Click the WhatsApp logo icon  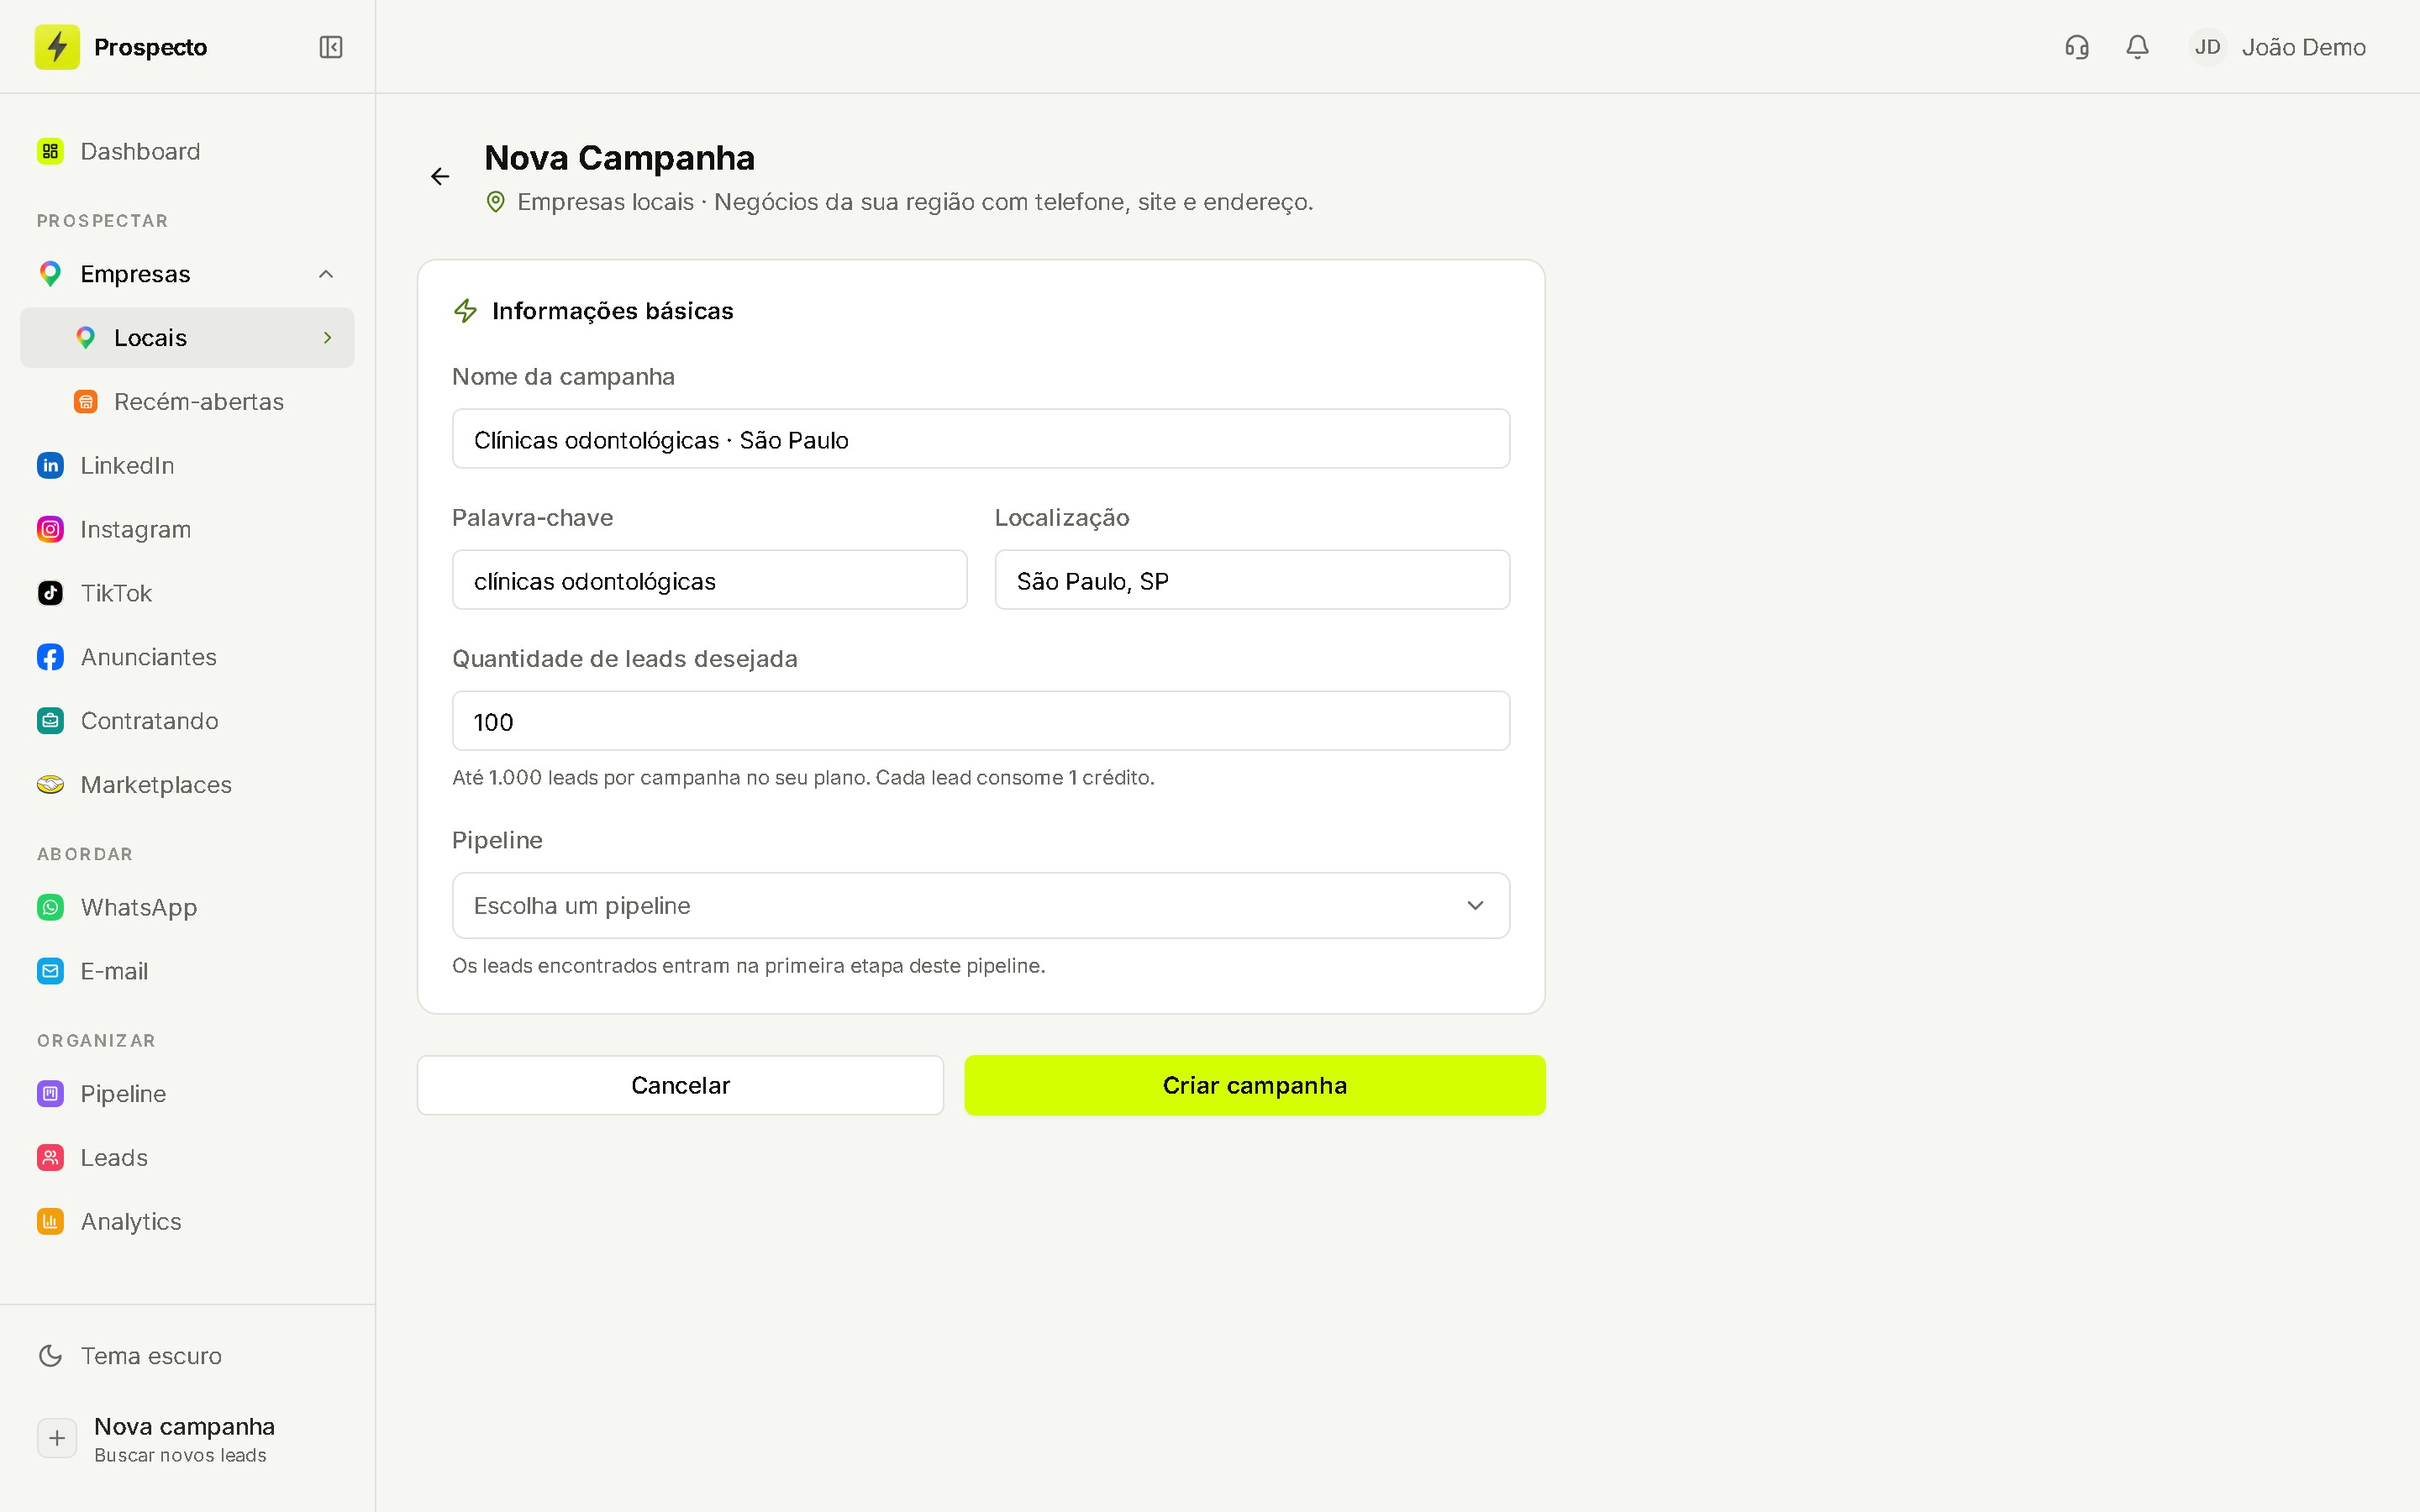coord(50,907)
